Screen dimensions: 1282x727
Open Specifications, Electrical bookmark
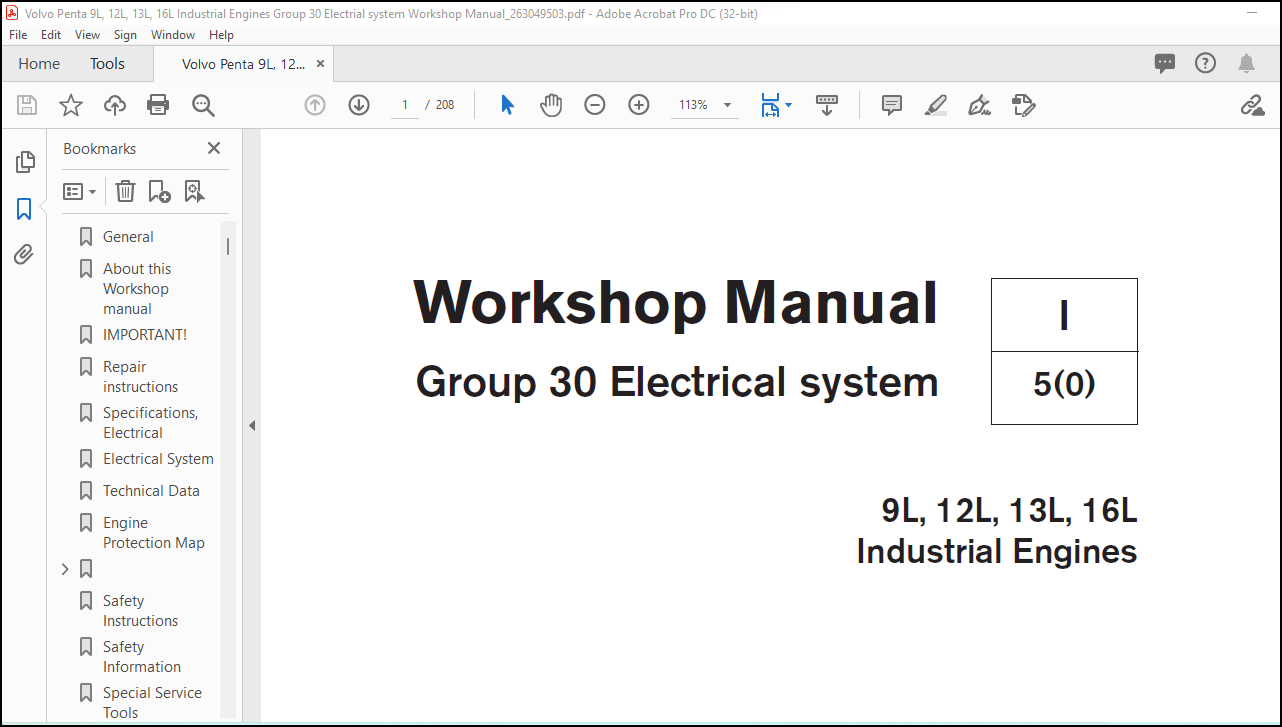[150, 423]
